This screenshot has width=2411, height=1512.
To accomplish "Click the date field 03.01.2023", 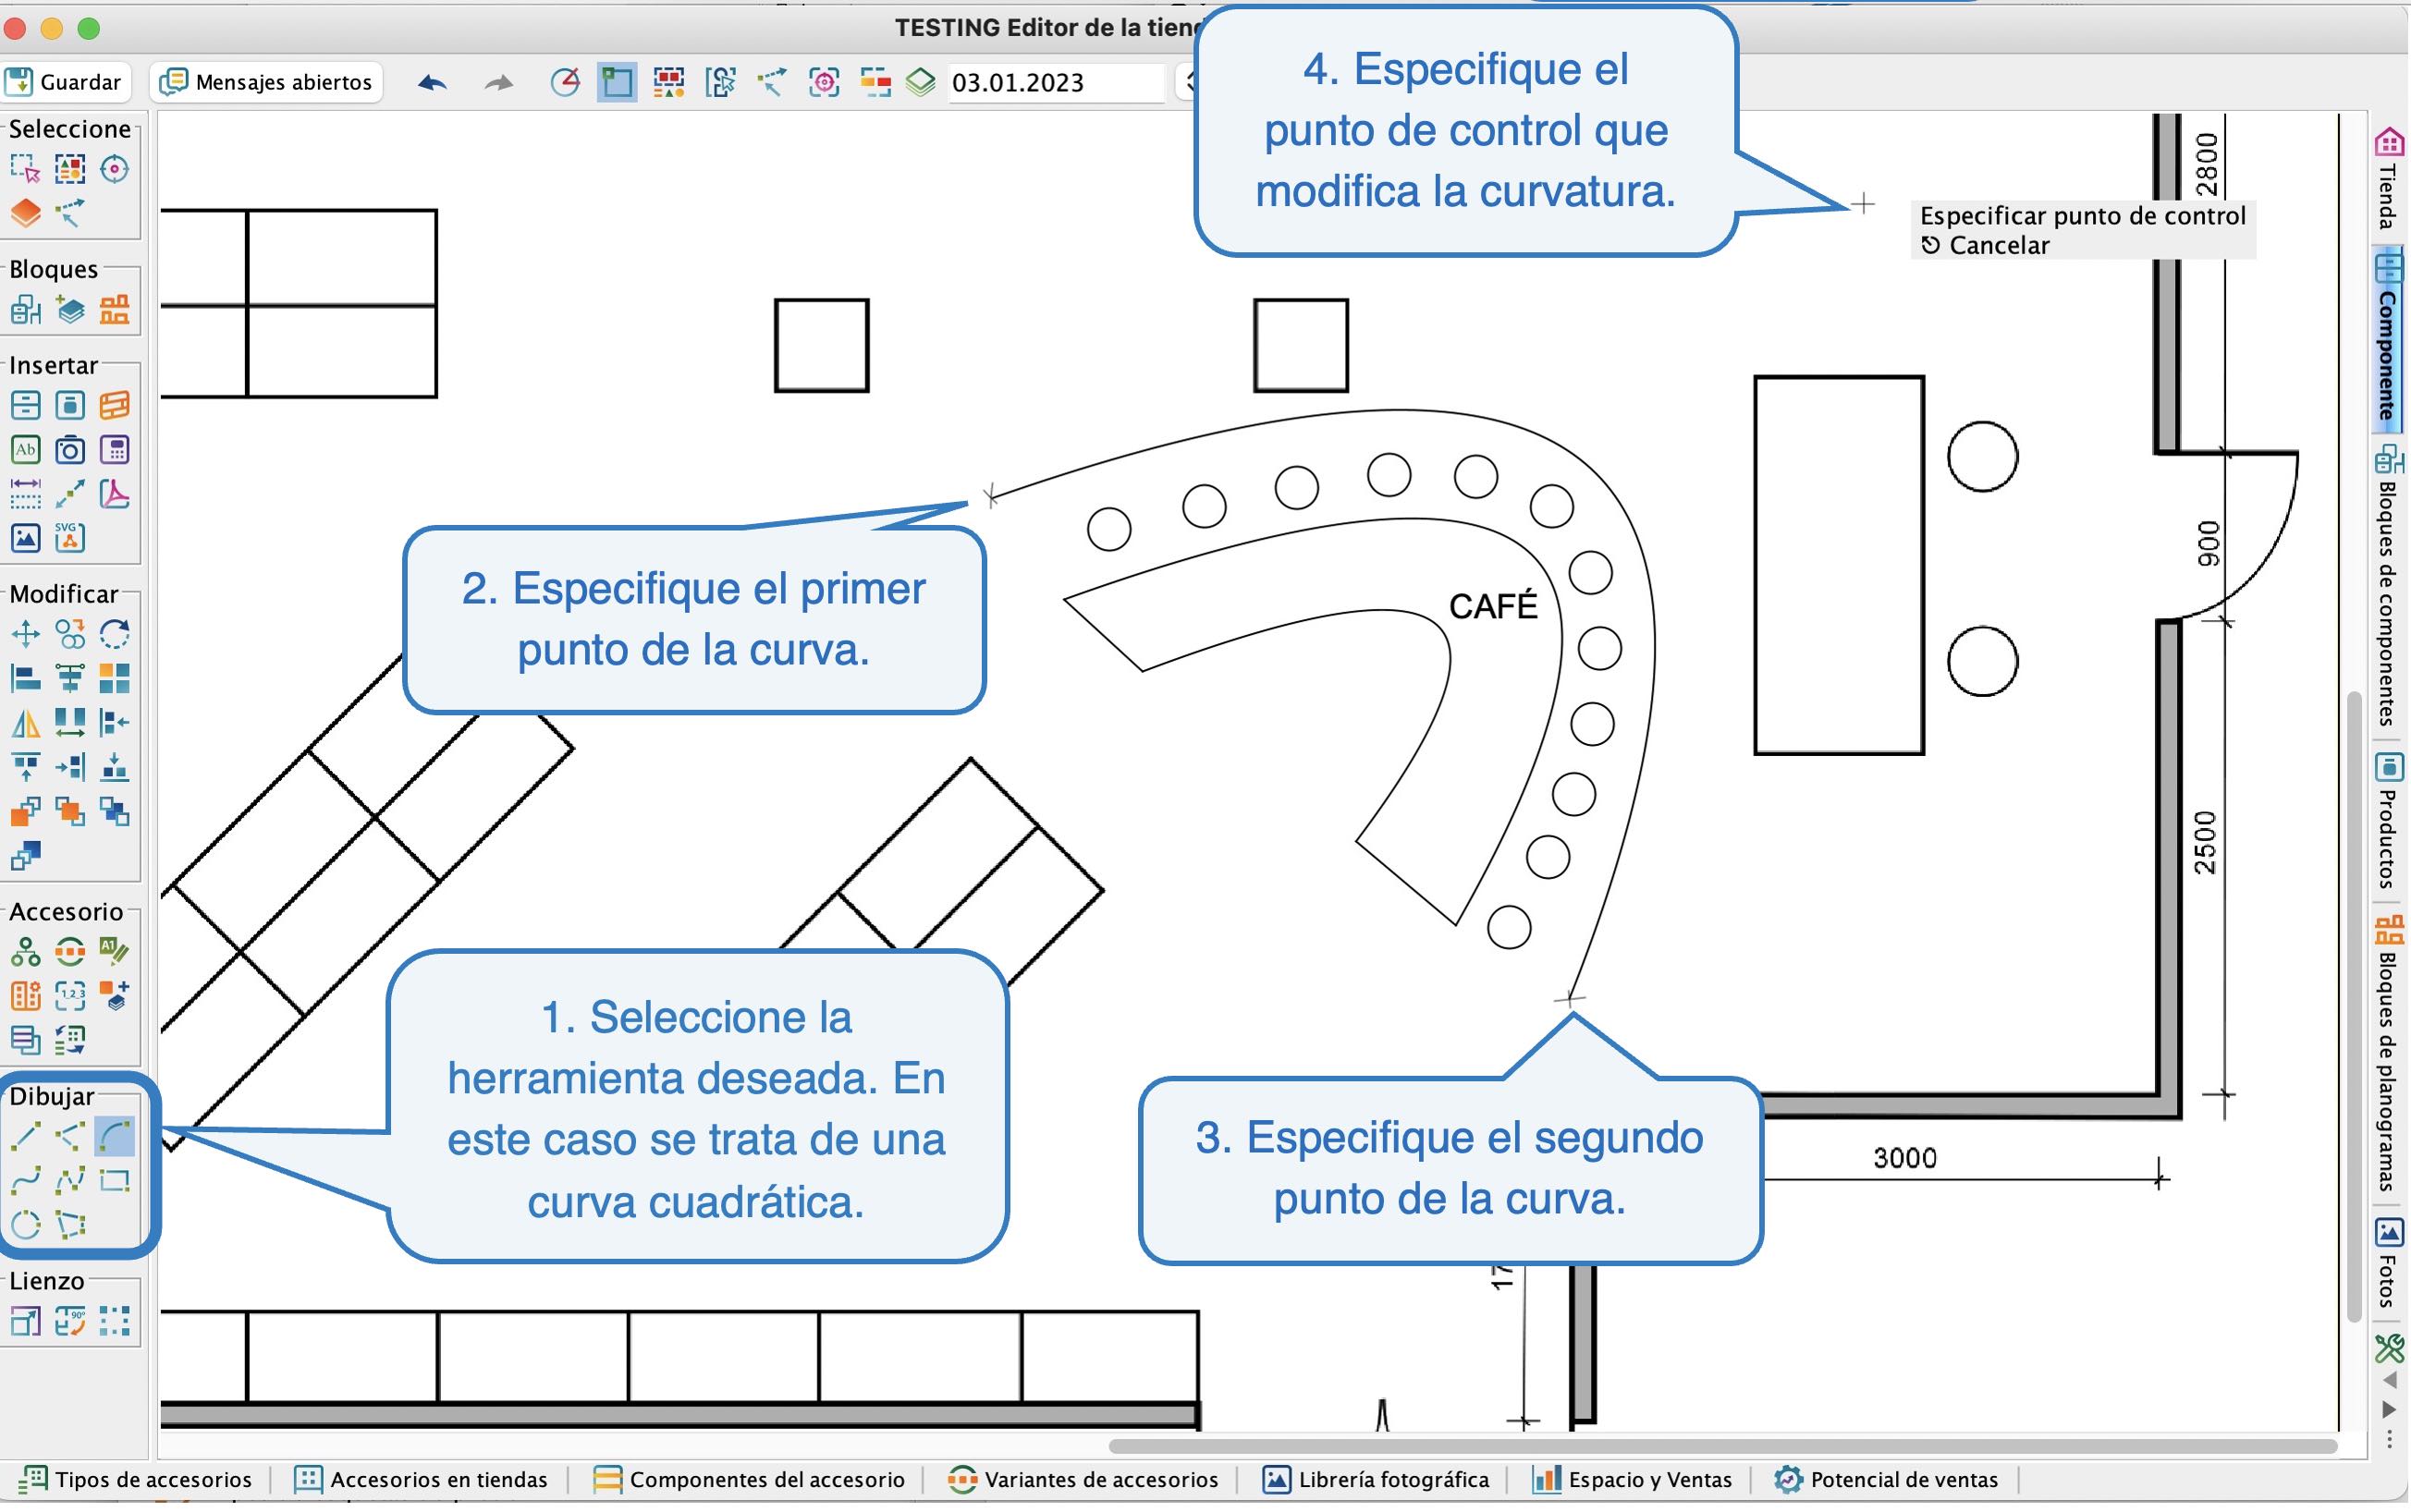I will click(x=1056, y=83).
